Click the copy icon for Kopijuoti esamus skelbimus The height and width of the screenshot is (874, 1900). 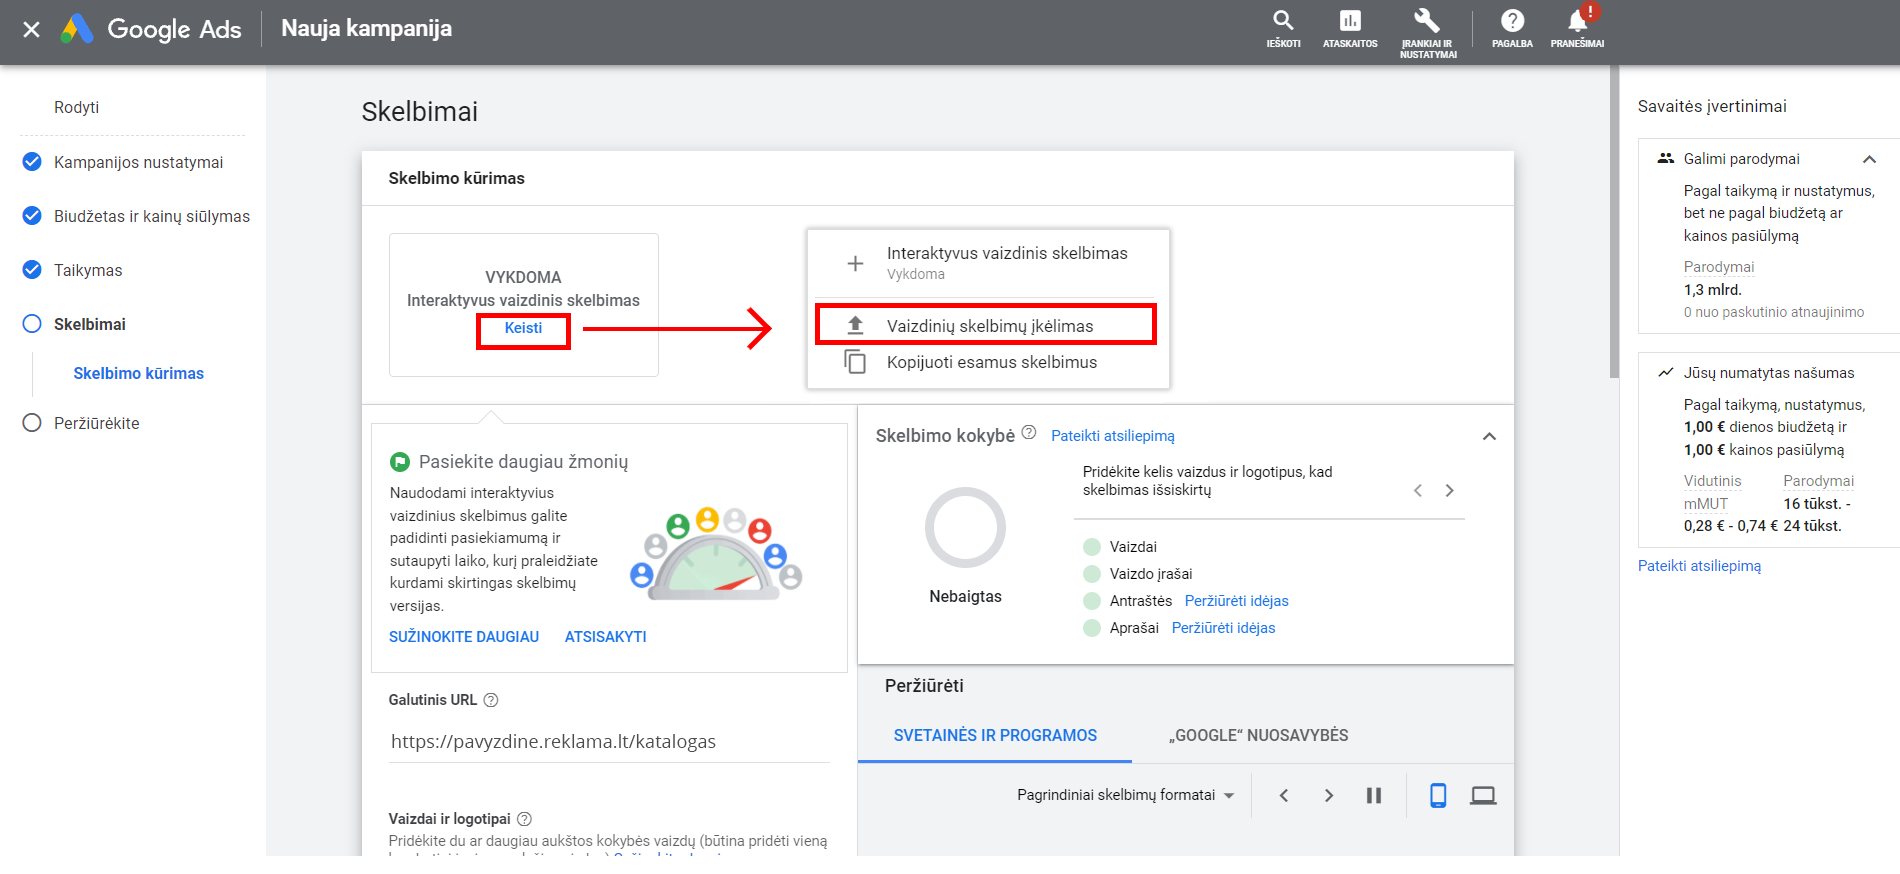[x=855, y=362]
